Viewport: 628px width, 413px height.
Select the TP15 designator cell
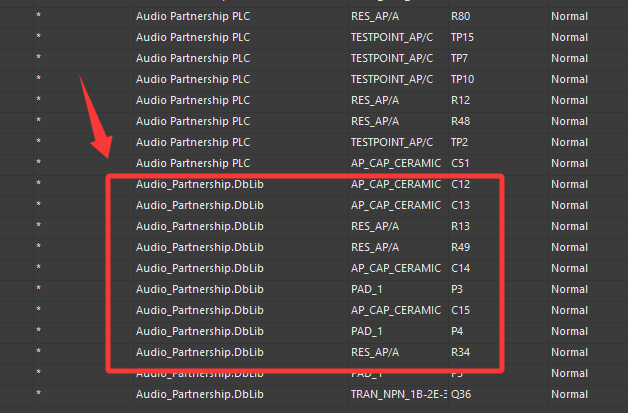click(498, 37)
